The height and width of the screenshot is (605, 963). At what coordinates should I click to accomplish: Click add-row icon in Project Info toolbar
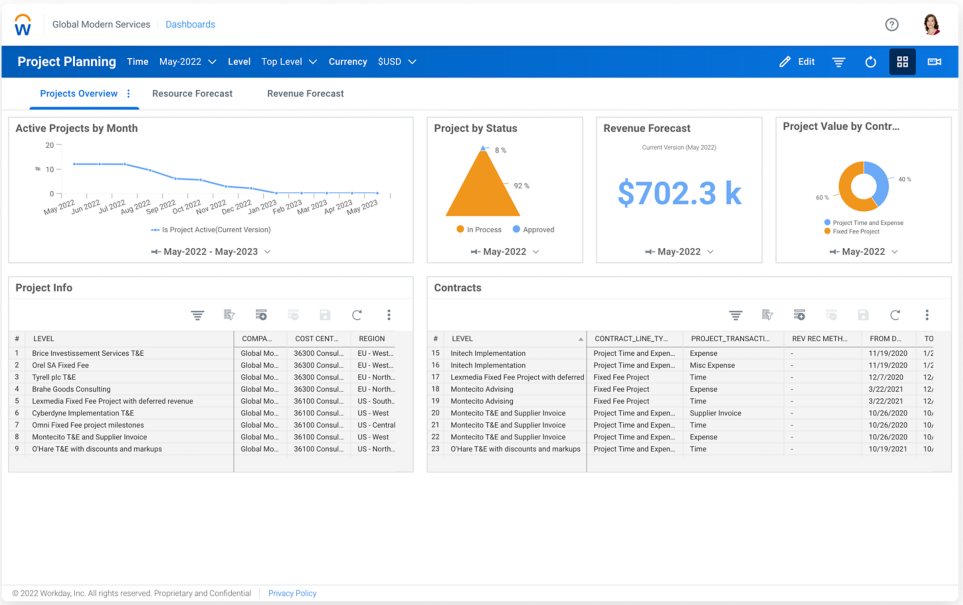pos(261,315)
